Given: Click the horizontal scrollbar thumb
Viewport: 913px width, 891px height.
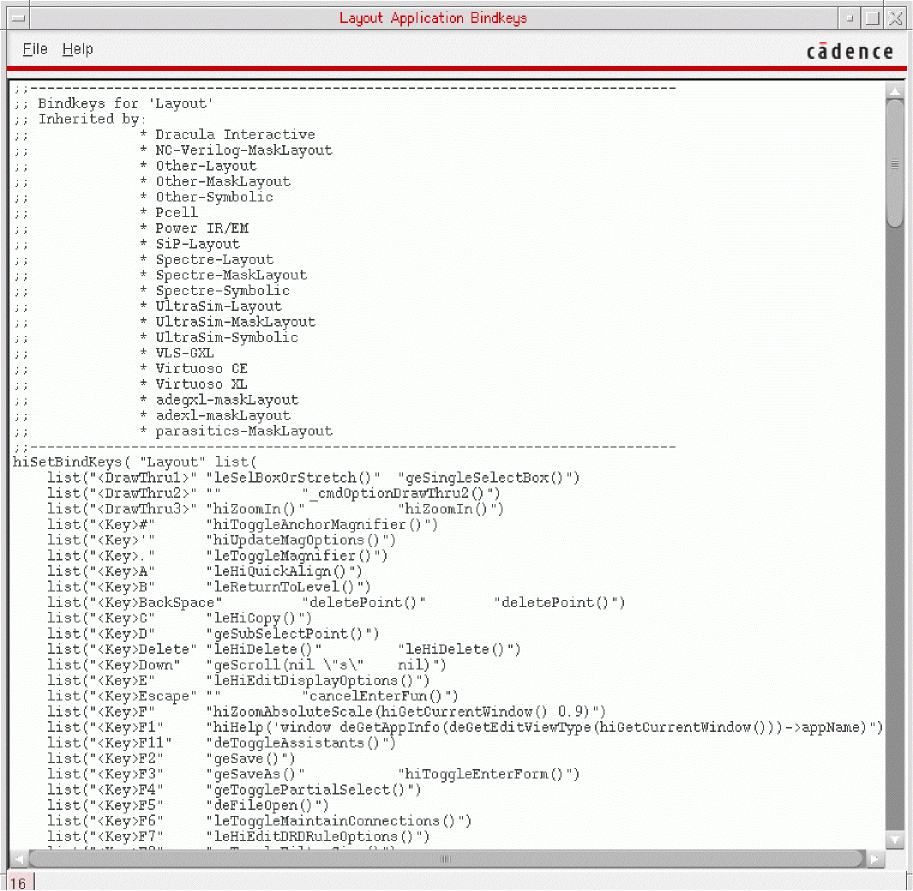Looking at the screenshot, I should click(x=446, y=859).
